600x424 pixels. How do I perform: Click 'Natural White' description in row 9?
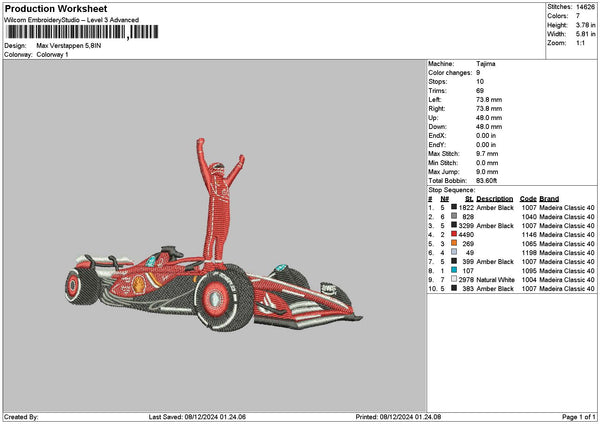point(496,279)
